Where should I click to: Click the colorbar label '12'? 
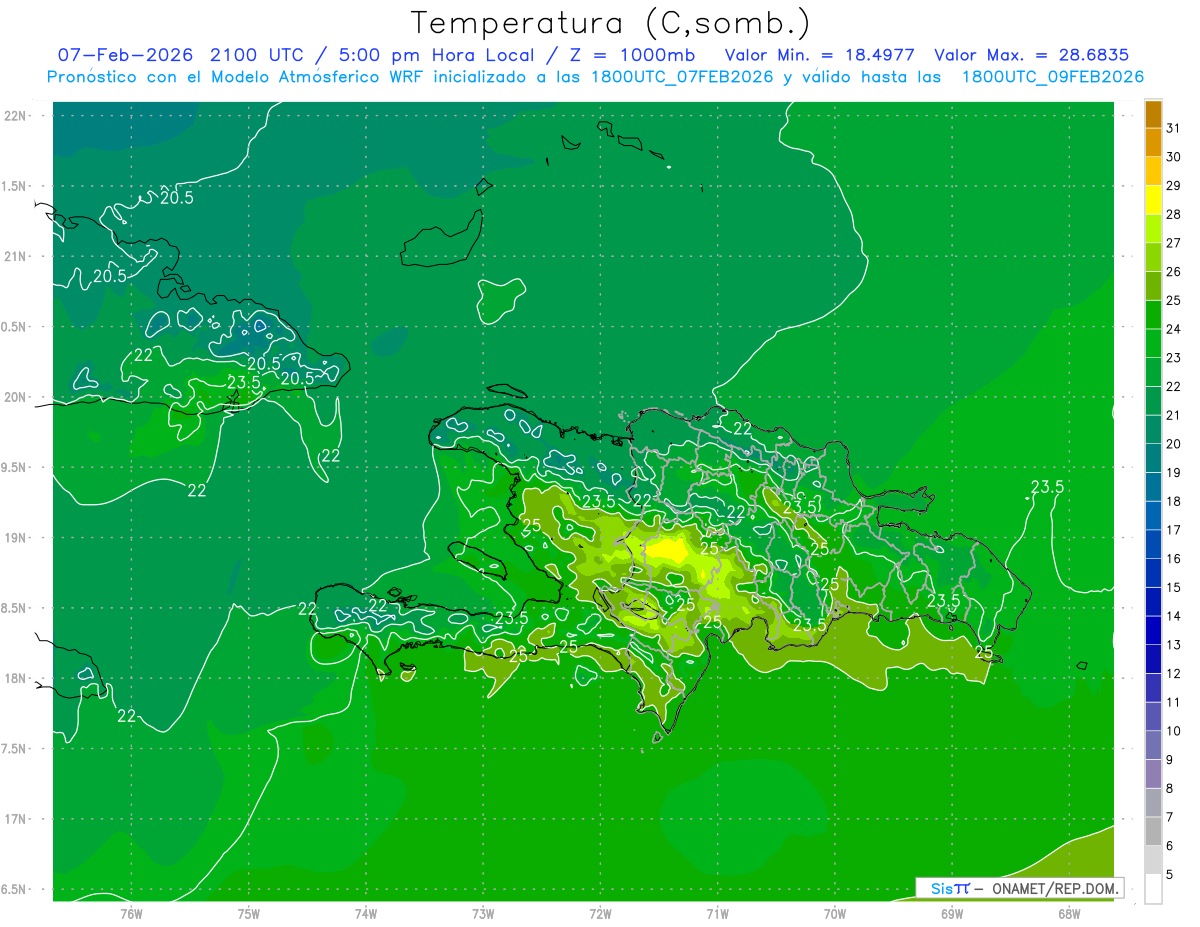tap(1174, 673)
